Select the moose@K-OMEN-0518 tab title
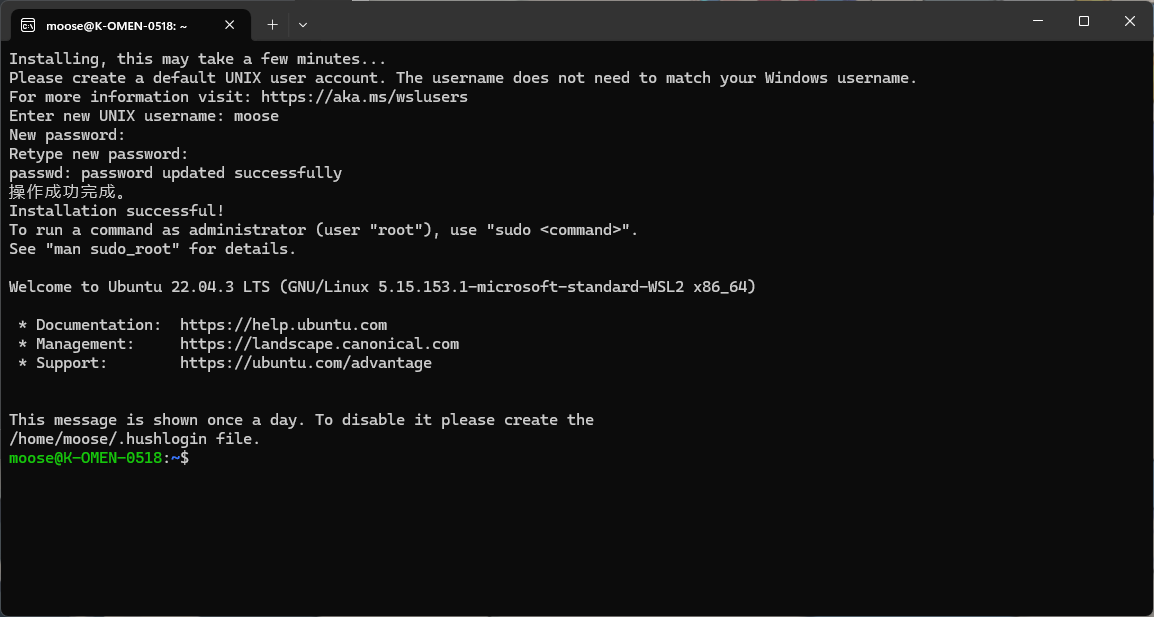Screen dimensions: 1154x617 tap(116, 25)
